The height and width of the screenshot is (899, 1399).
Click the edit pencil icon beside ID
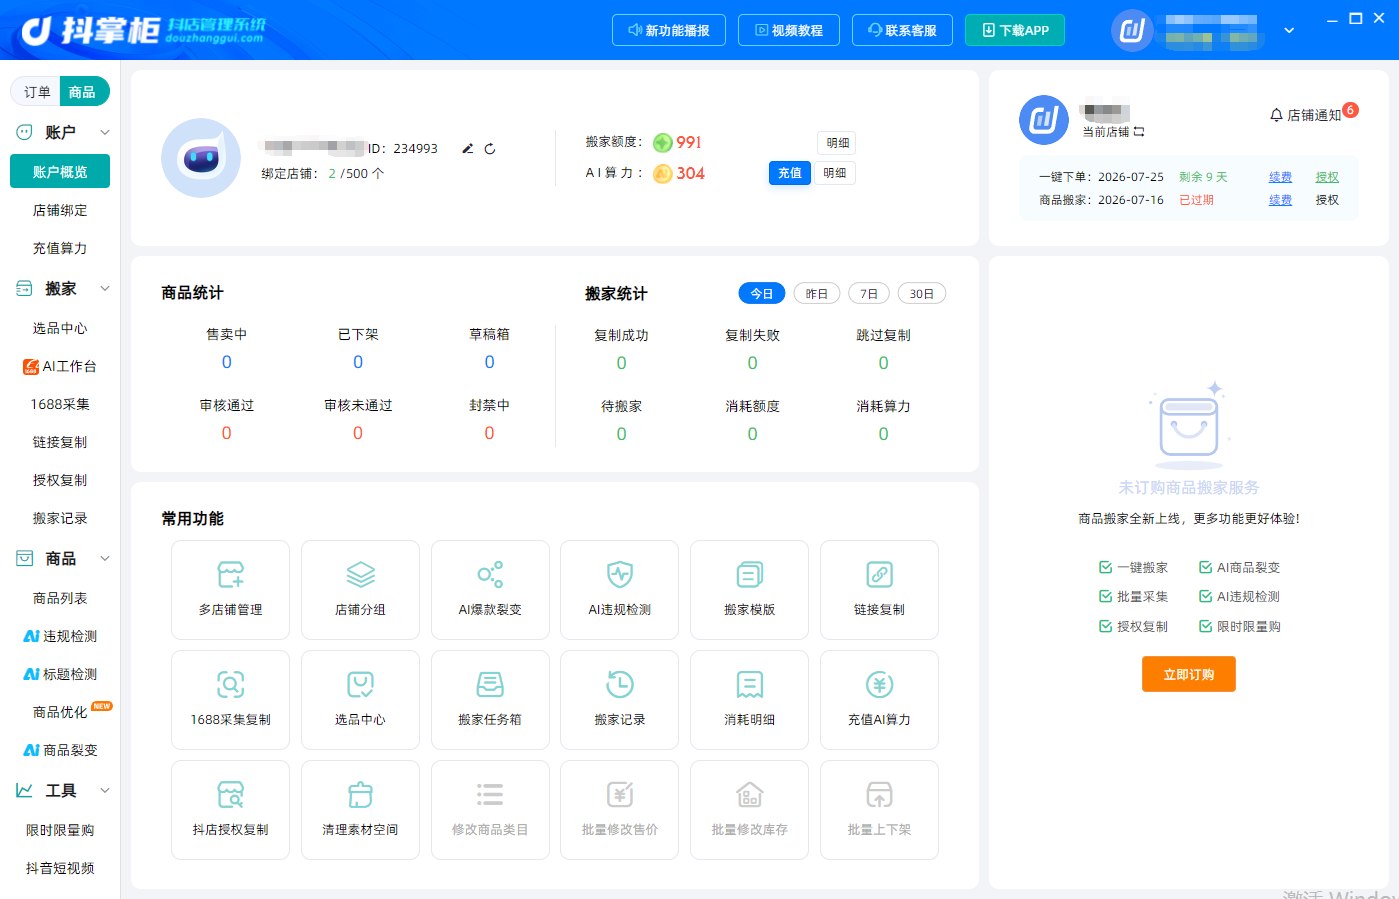[x=467, y=149]
